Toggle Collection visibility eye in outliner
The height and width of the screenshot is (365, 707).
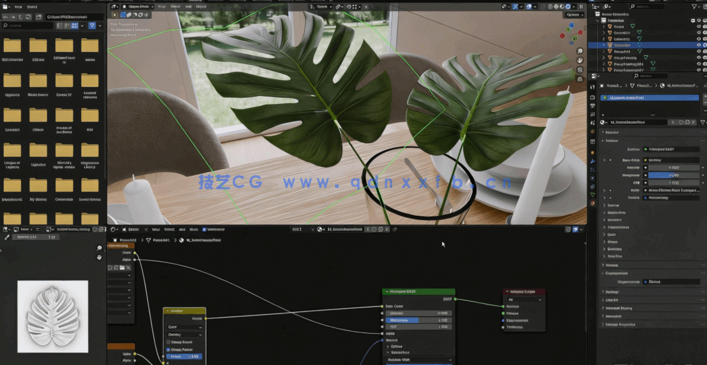698,20
